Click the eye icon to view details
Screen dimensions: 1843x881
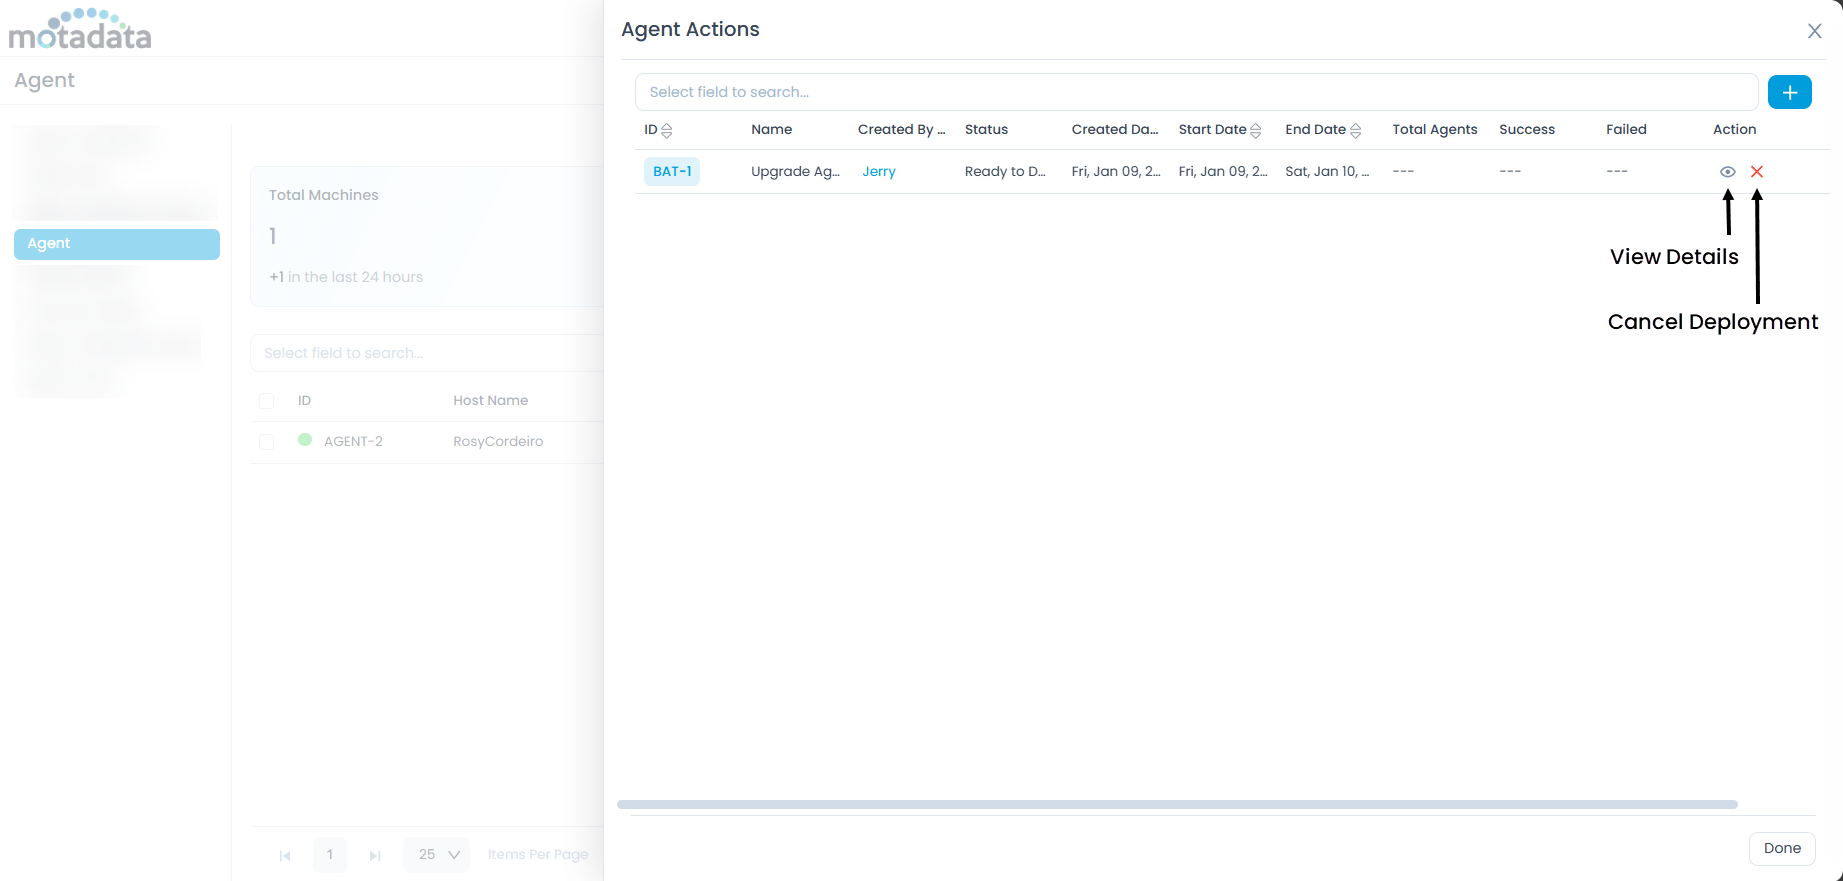coord(1727,172)
